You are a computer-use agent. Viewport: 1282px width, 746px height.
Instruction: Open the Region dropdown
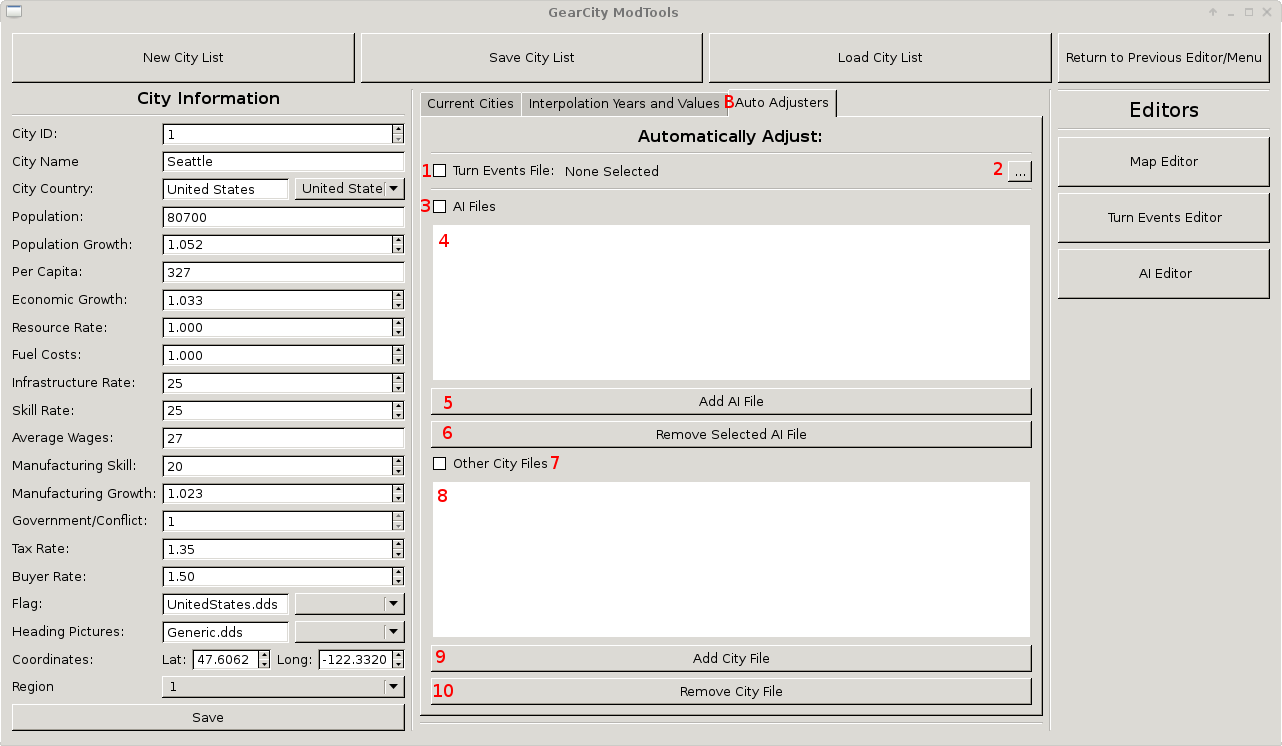click(283, 687)
